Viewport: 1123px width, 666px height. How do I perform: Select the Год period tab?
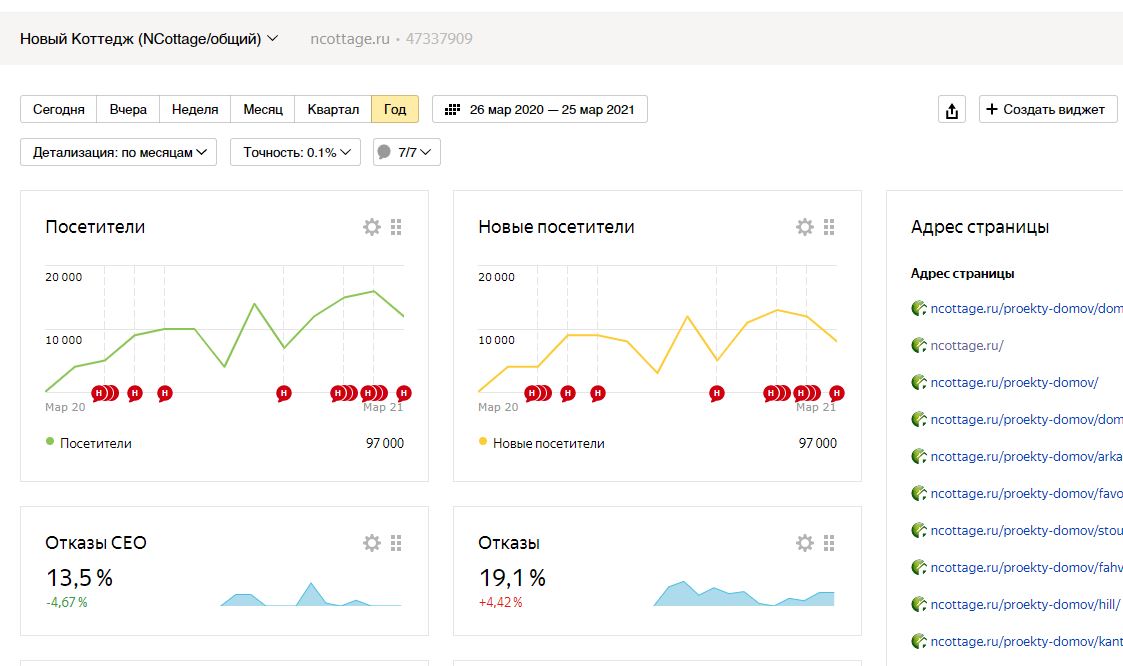395,110
